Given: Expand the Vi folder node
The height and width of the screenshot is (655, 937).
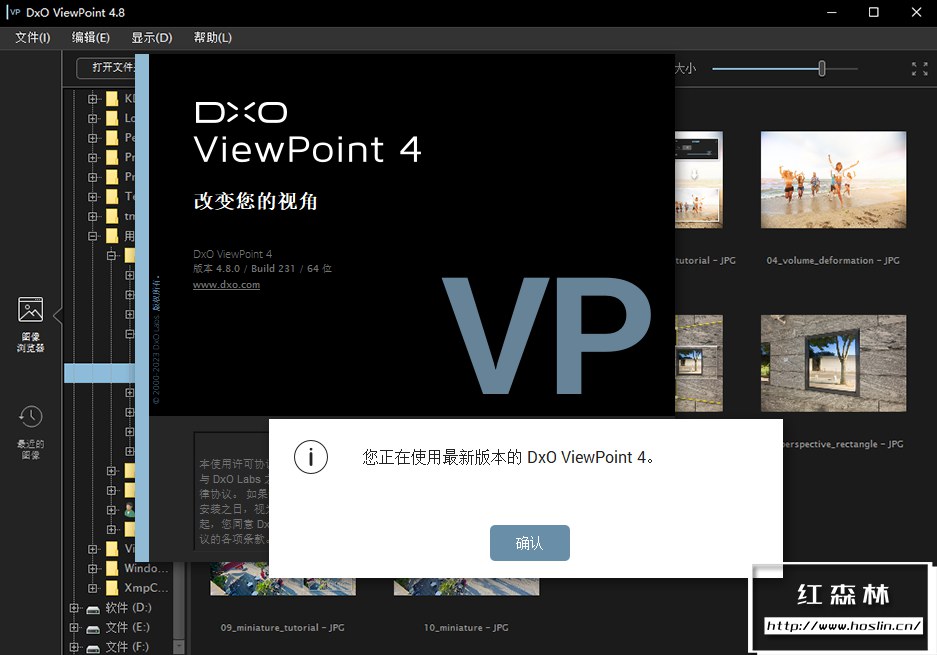Looking at the screenshot, I should click(93, 549).
